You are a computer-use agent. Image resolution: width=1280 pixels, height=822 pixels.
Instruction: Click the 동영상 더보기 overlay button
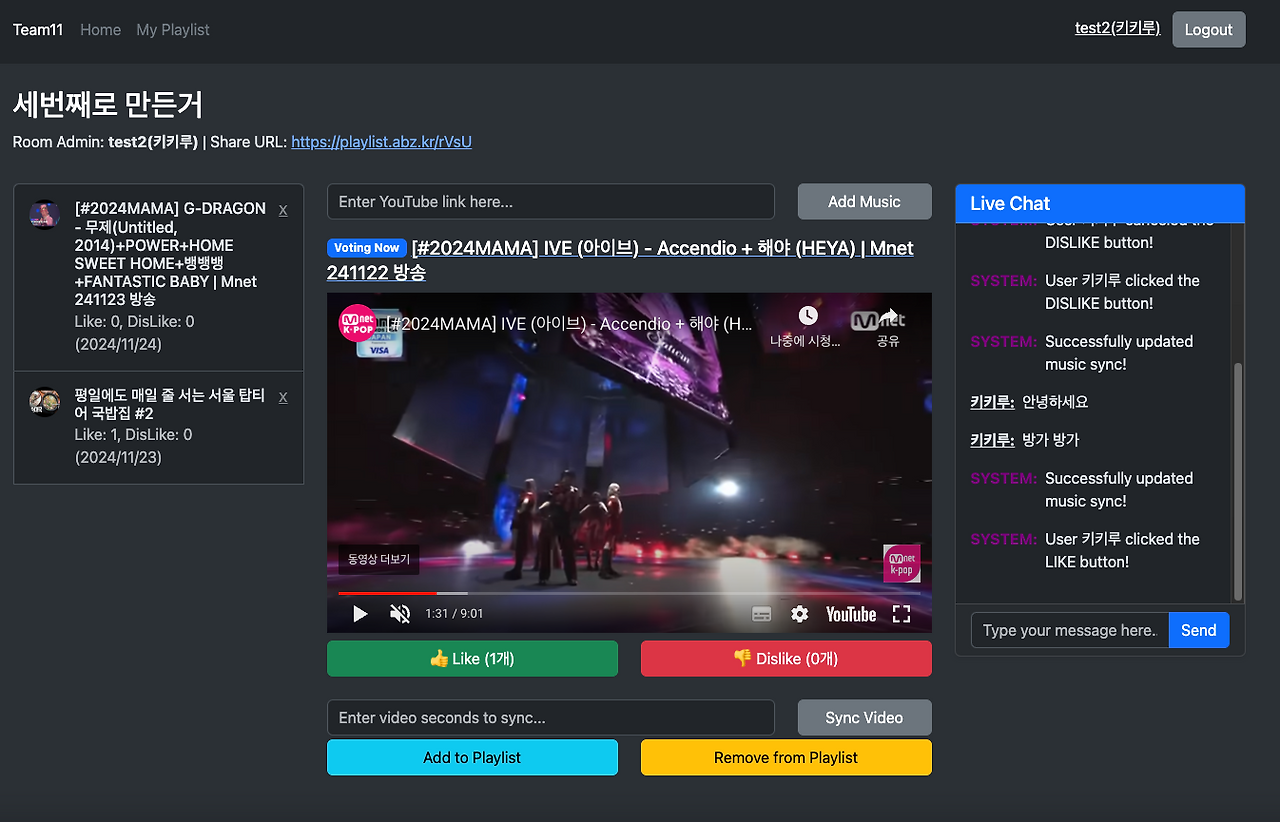tap(379, 560)
